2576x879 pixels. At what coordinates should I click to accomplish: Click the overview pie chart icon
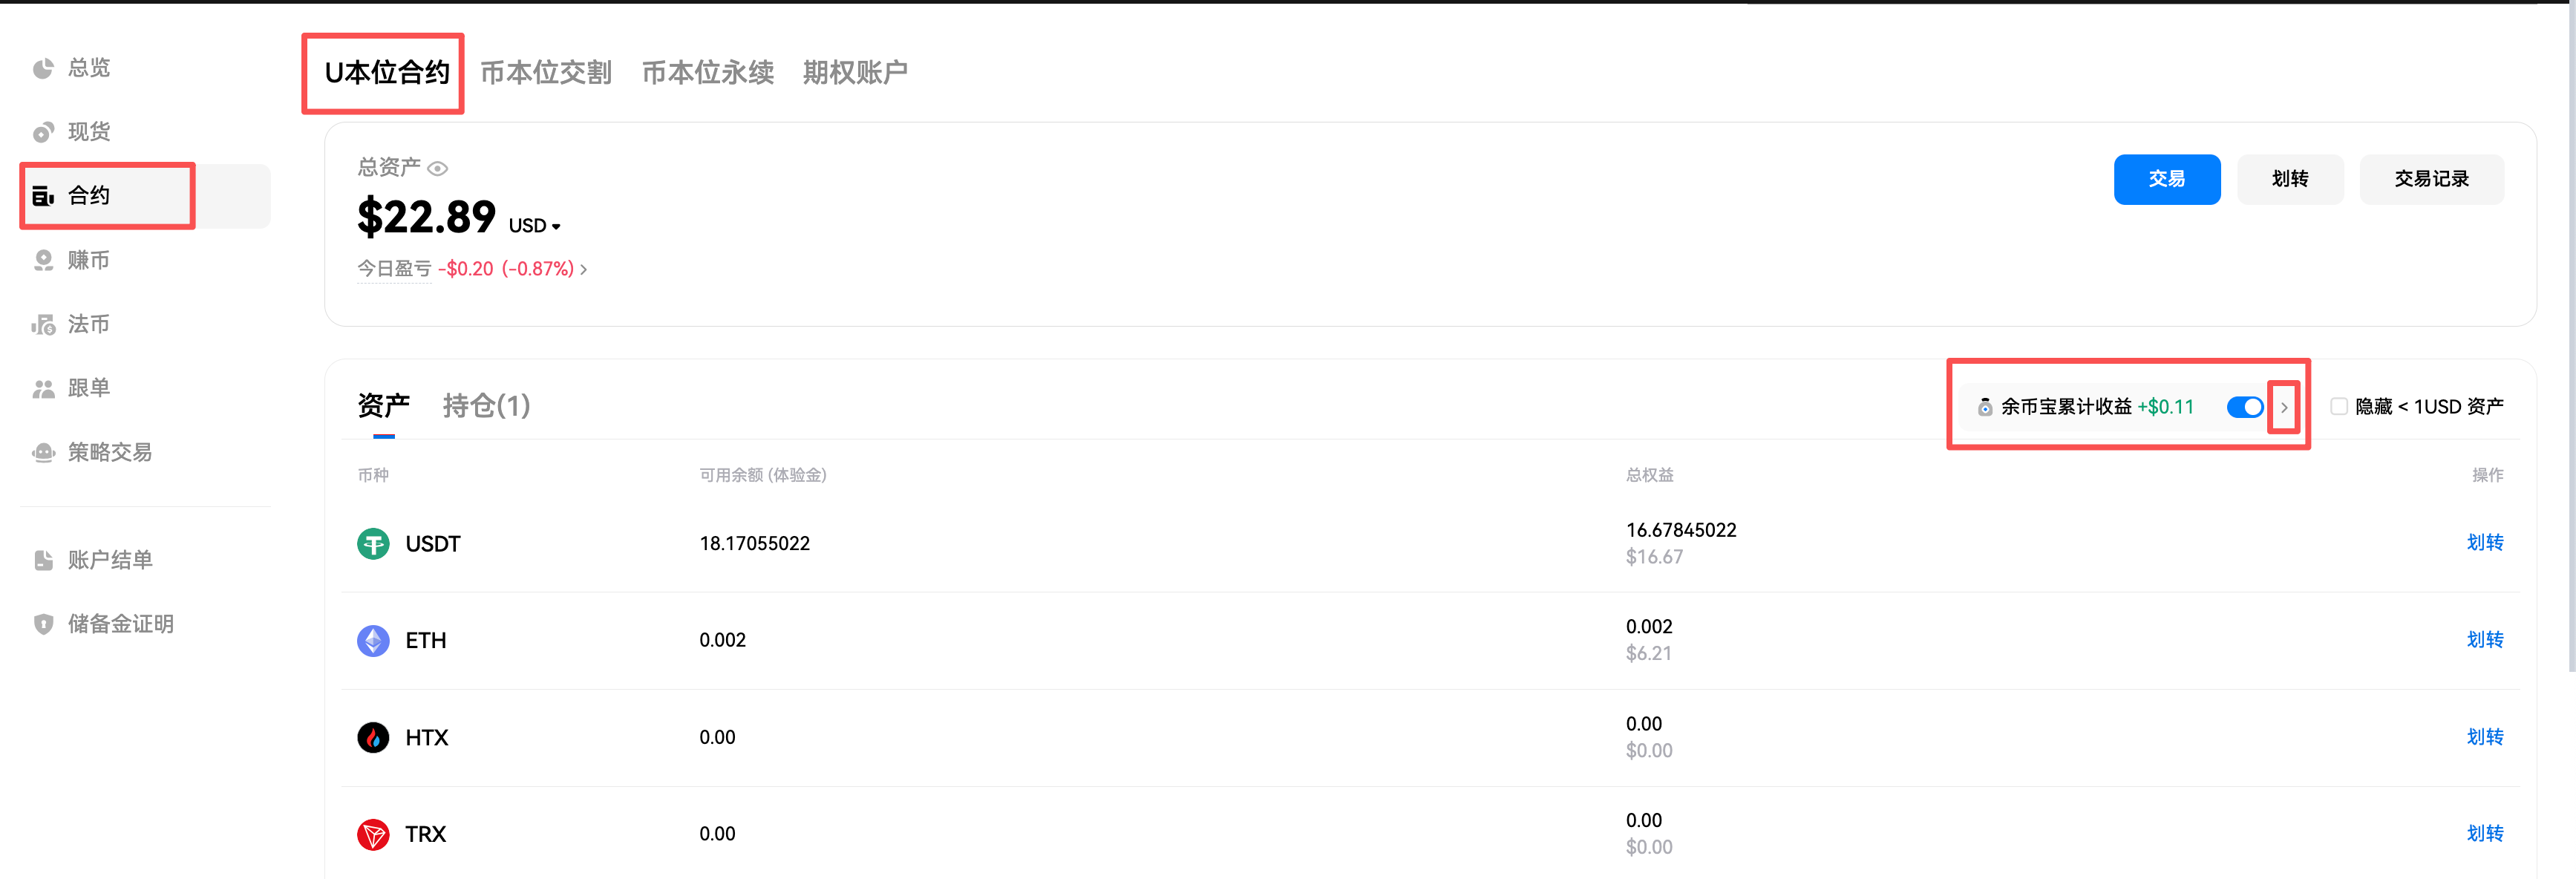tap(43, 68)
